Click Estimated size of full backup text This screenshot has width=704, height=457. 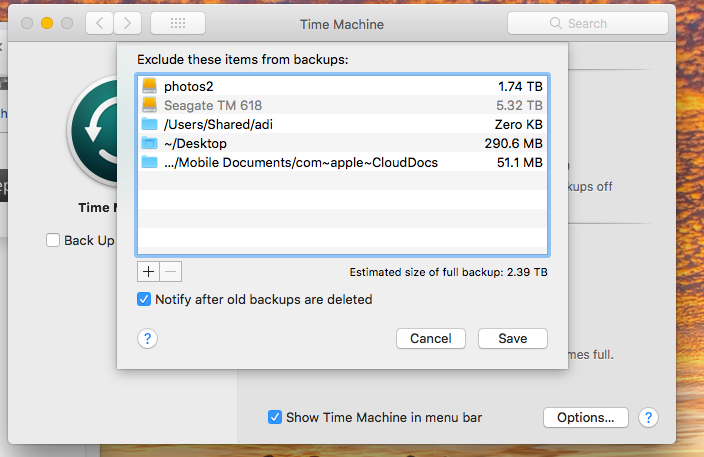click(x=449, y=272)
